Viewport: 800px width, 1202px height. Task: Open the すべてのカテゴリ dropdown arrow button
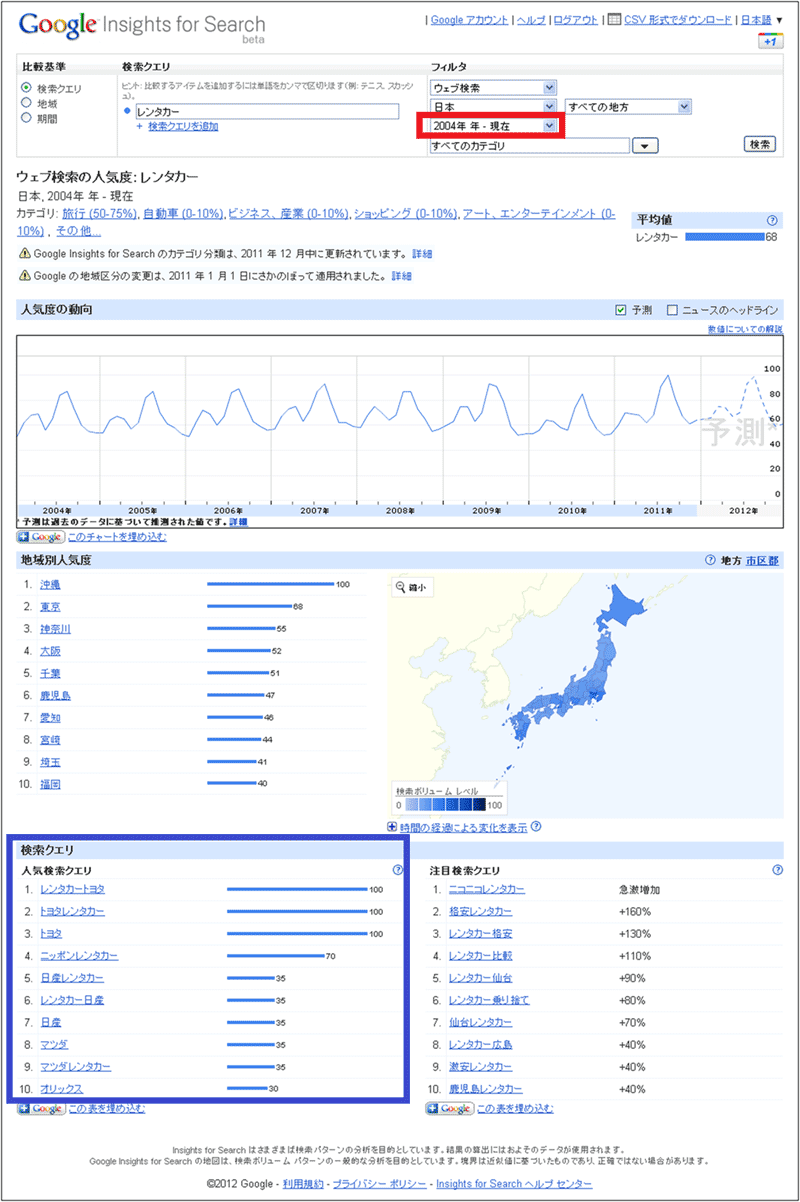click(x=648, y=146)
